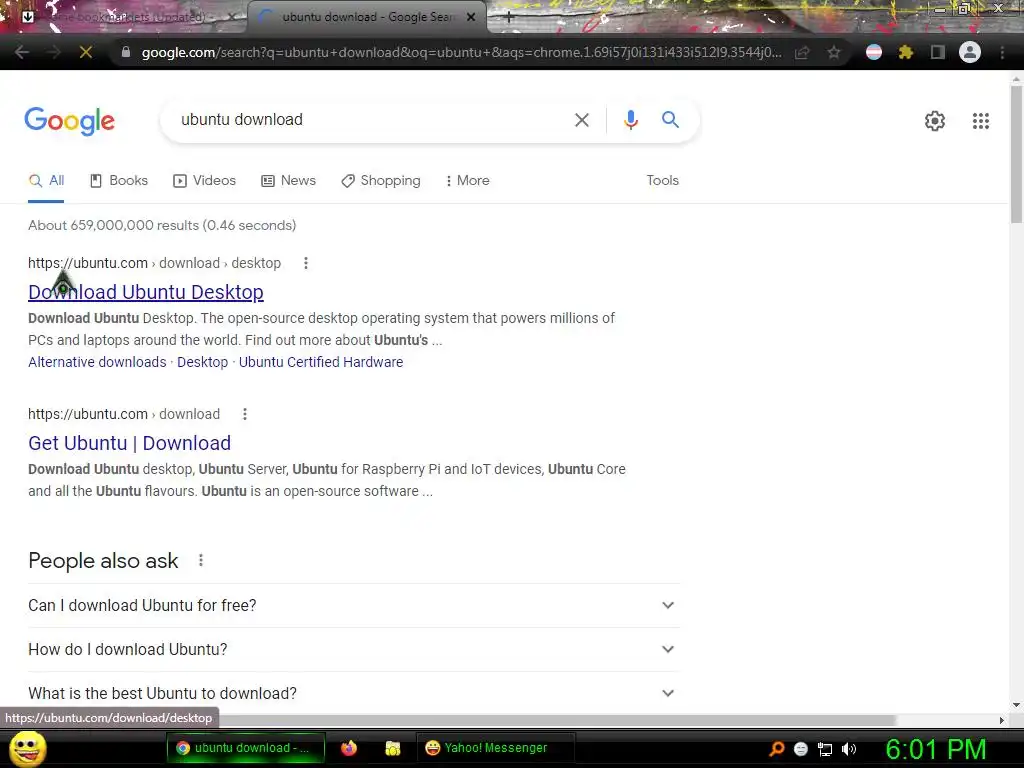The width and height of the screenshot is (1024, 768).
Task: Open options menu for ubuntu.com desktop result
Action: 306,263
